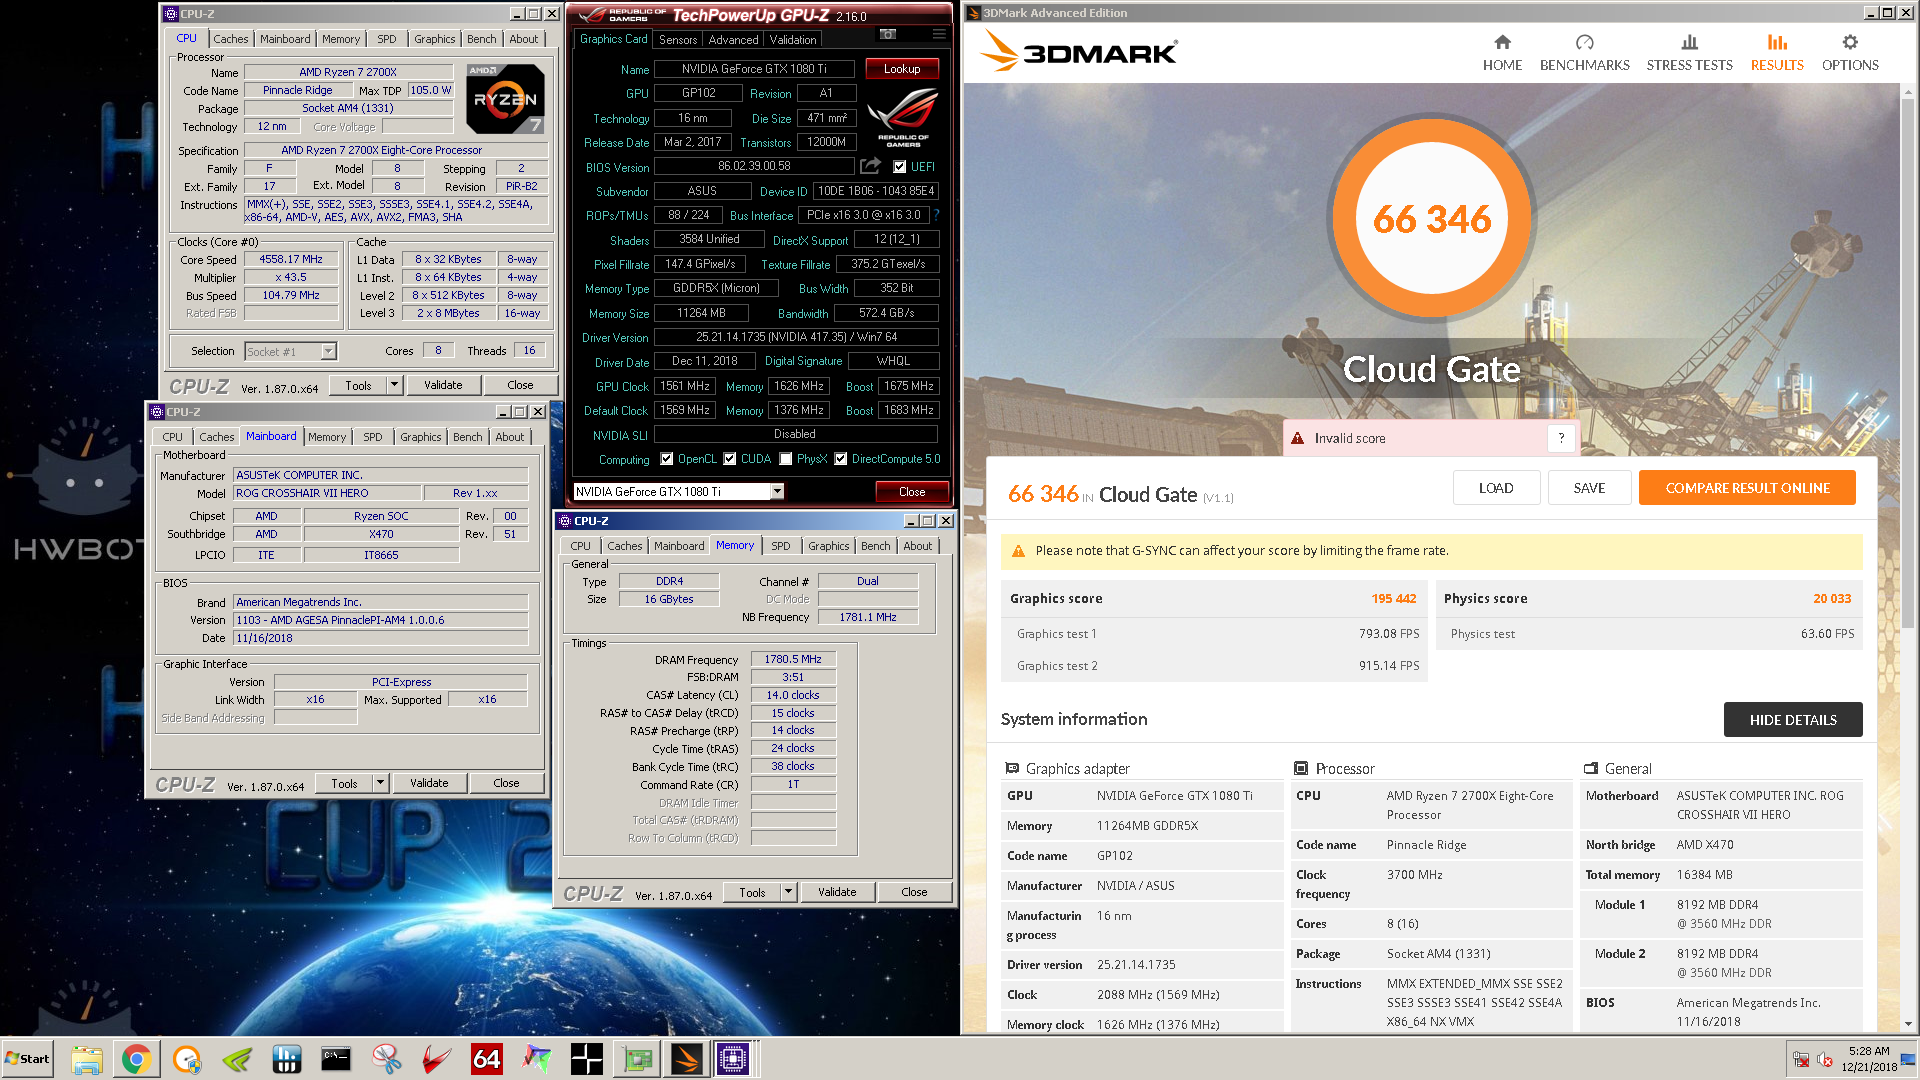Open the Bench tab in Mainboard CPU-Z window
Viewport: 1920px width, 1080px height.
(x=467, y=437)
